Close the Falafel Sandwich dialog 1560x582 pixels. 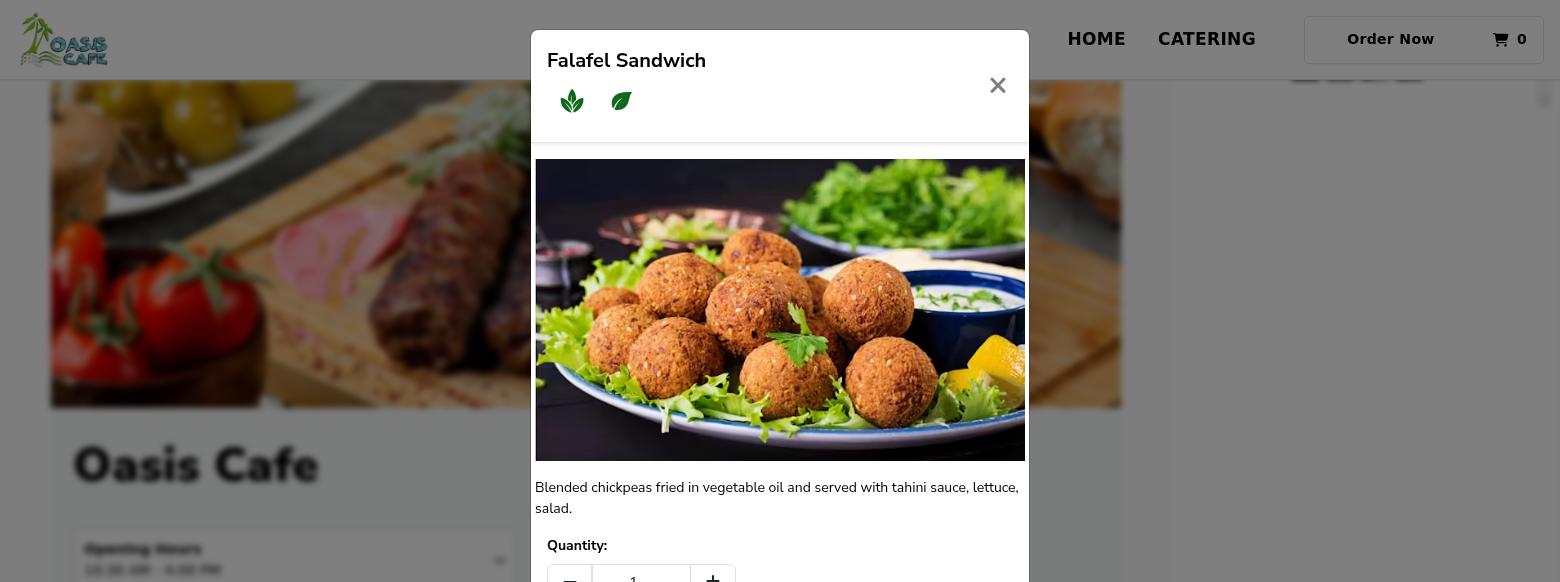[x=997, y=85]
